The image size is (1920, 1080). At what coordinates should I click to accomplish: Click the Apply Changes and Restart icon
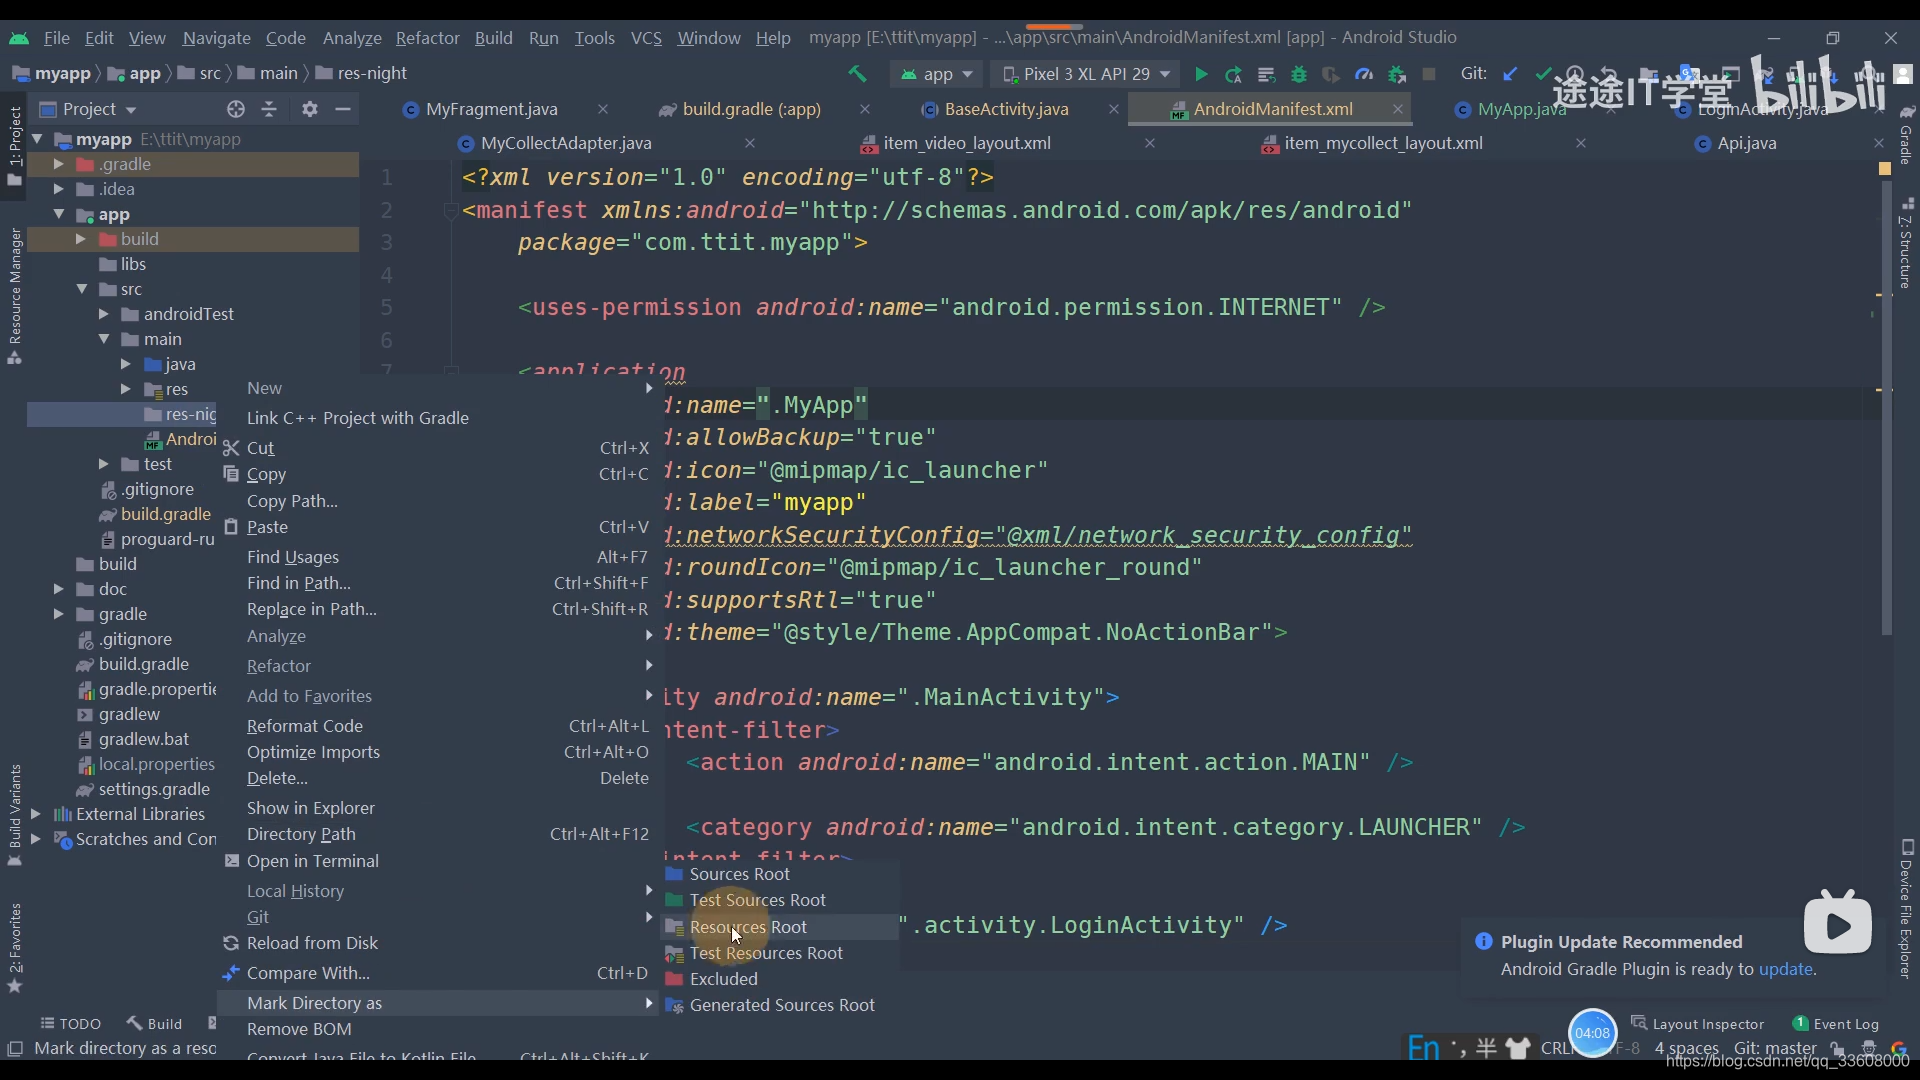tap(1234, 74)
